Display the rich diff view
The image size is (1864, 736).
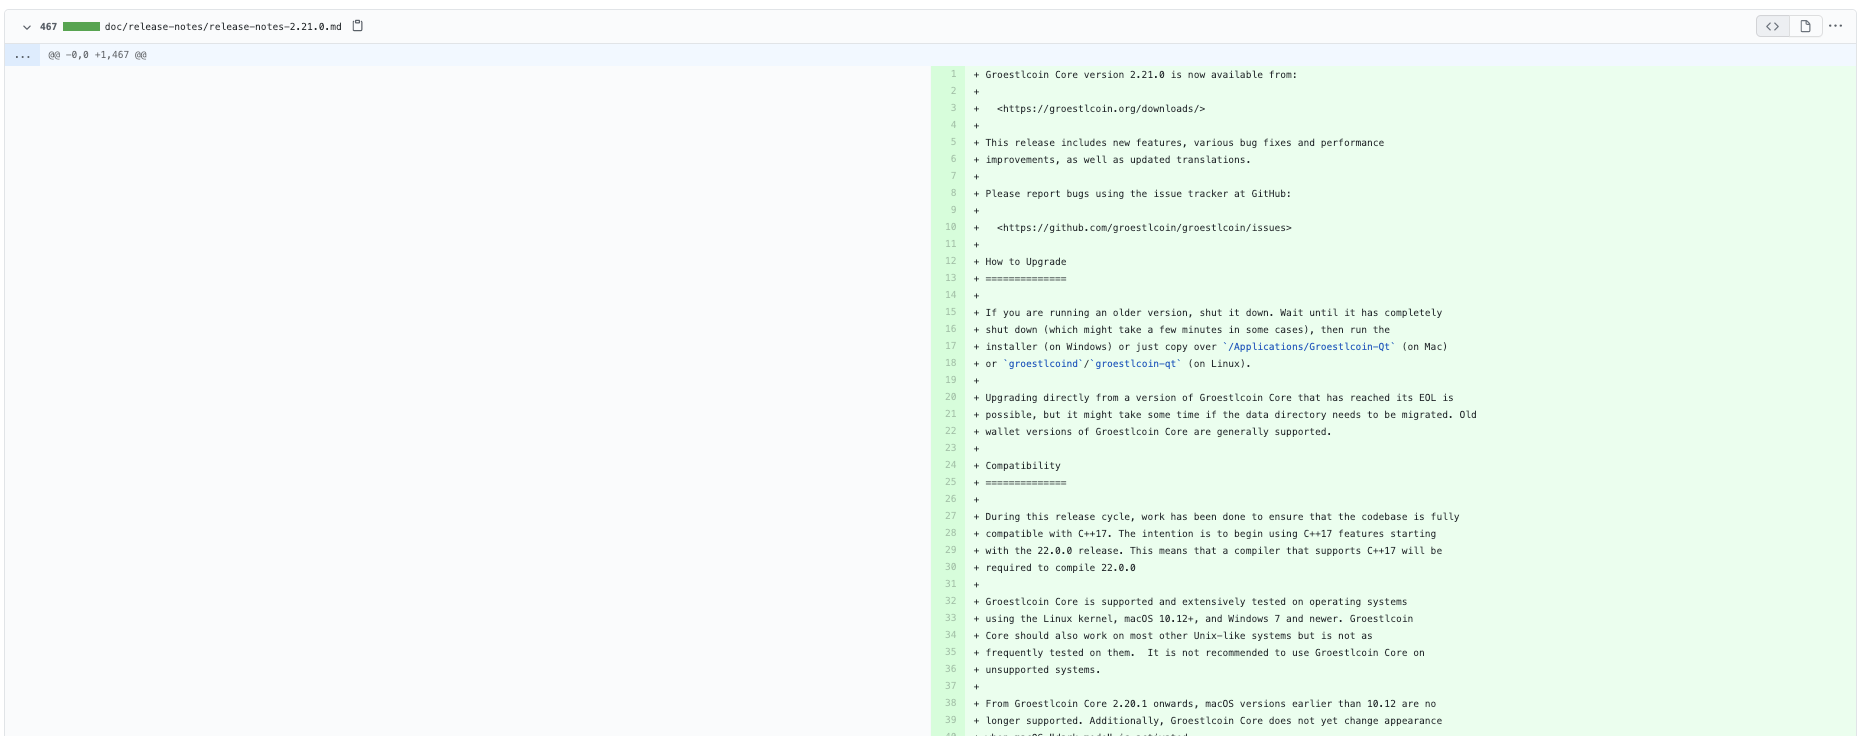coord(1805,26)
